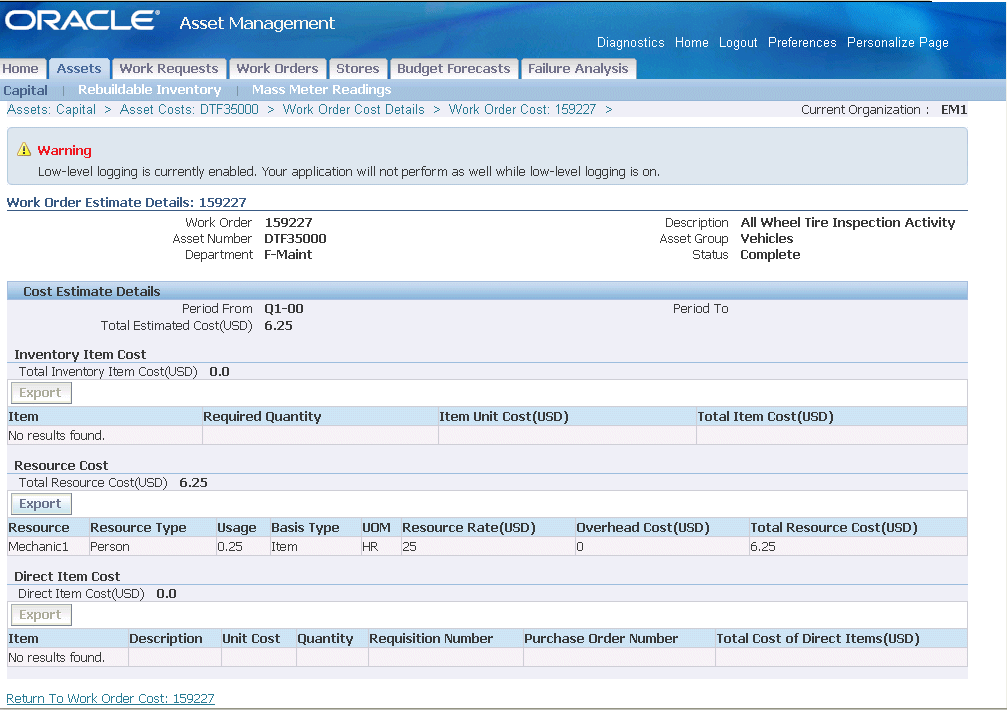
Task: Select the Assets tab
Action: [79, 69]
